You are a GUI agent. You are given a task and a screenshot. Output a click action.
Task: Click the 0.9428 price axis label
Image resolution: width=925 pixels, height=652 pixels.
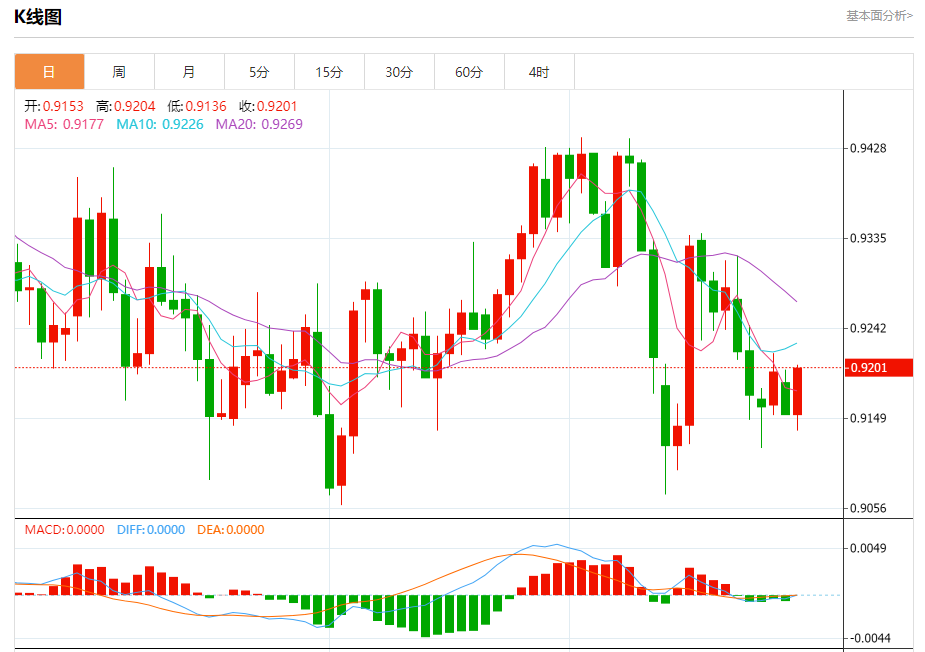868,148
